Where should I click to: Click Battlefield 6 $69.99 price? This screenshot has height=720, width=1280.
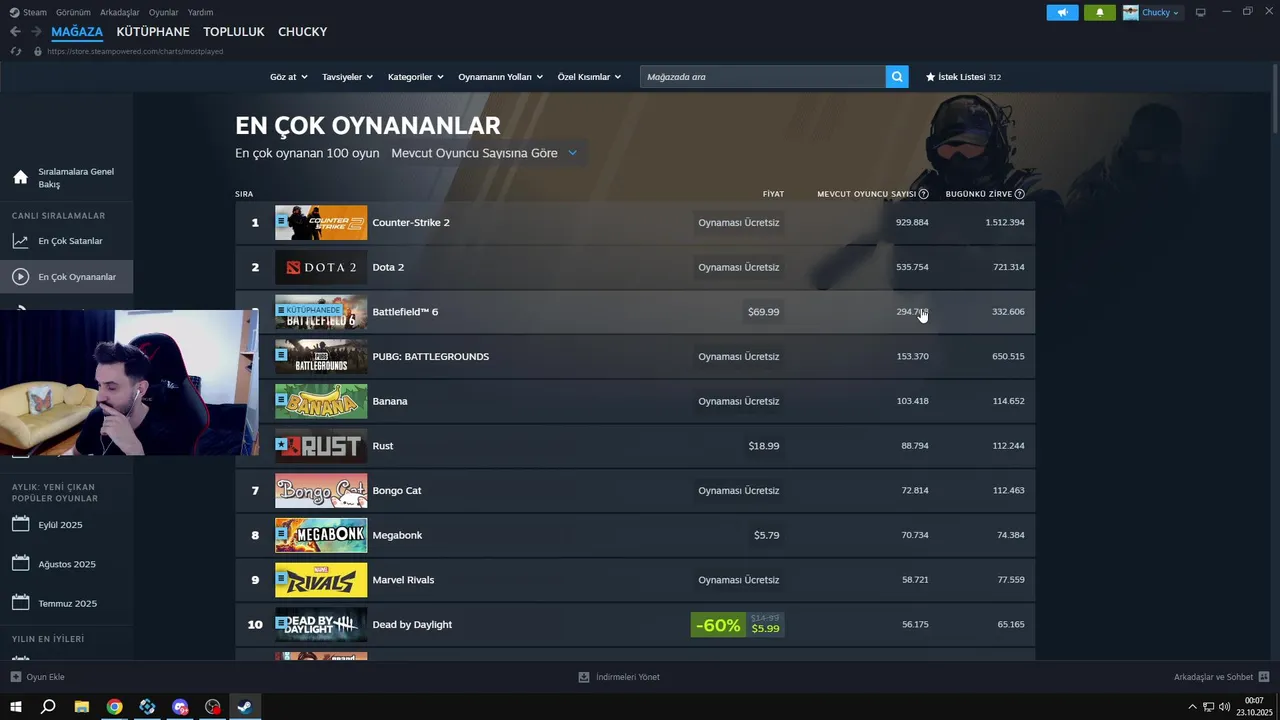764,312
